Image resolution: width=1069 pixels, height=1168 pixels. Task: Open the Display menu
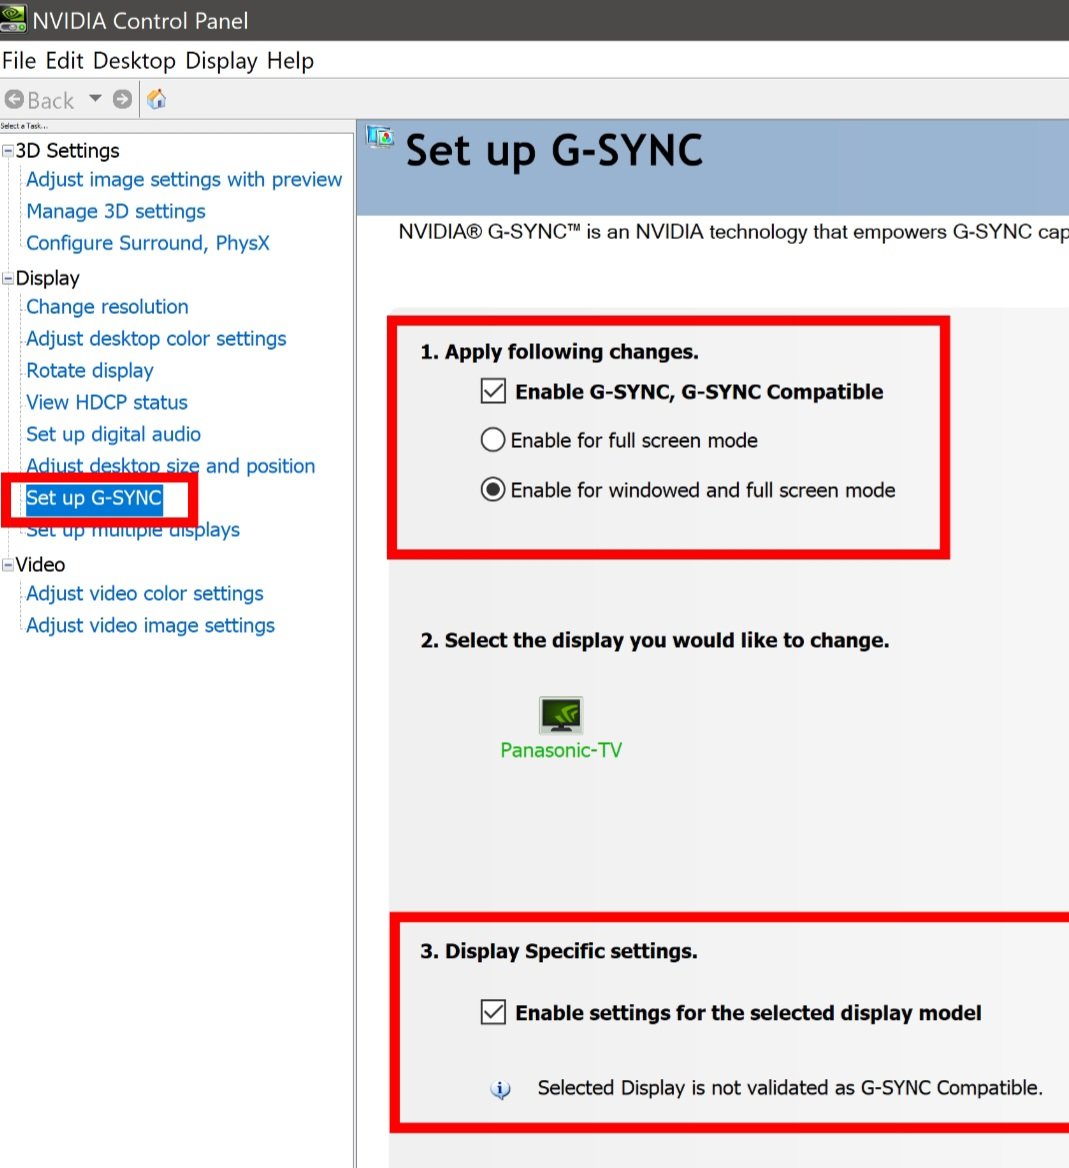(x=221, y=60)
